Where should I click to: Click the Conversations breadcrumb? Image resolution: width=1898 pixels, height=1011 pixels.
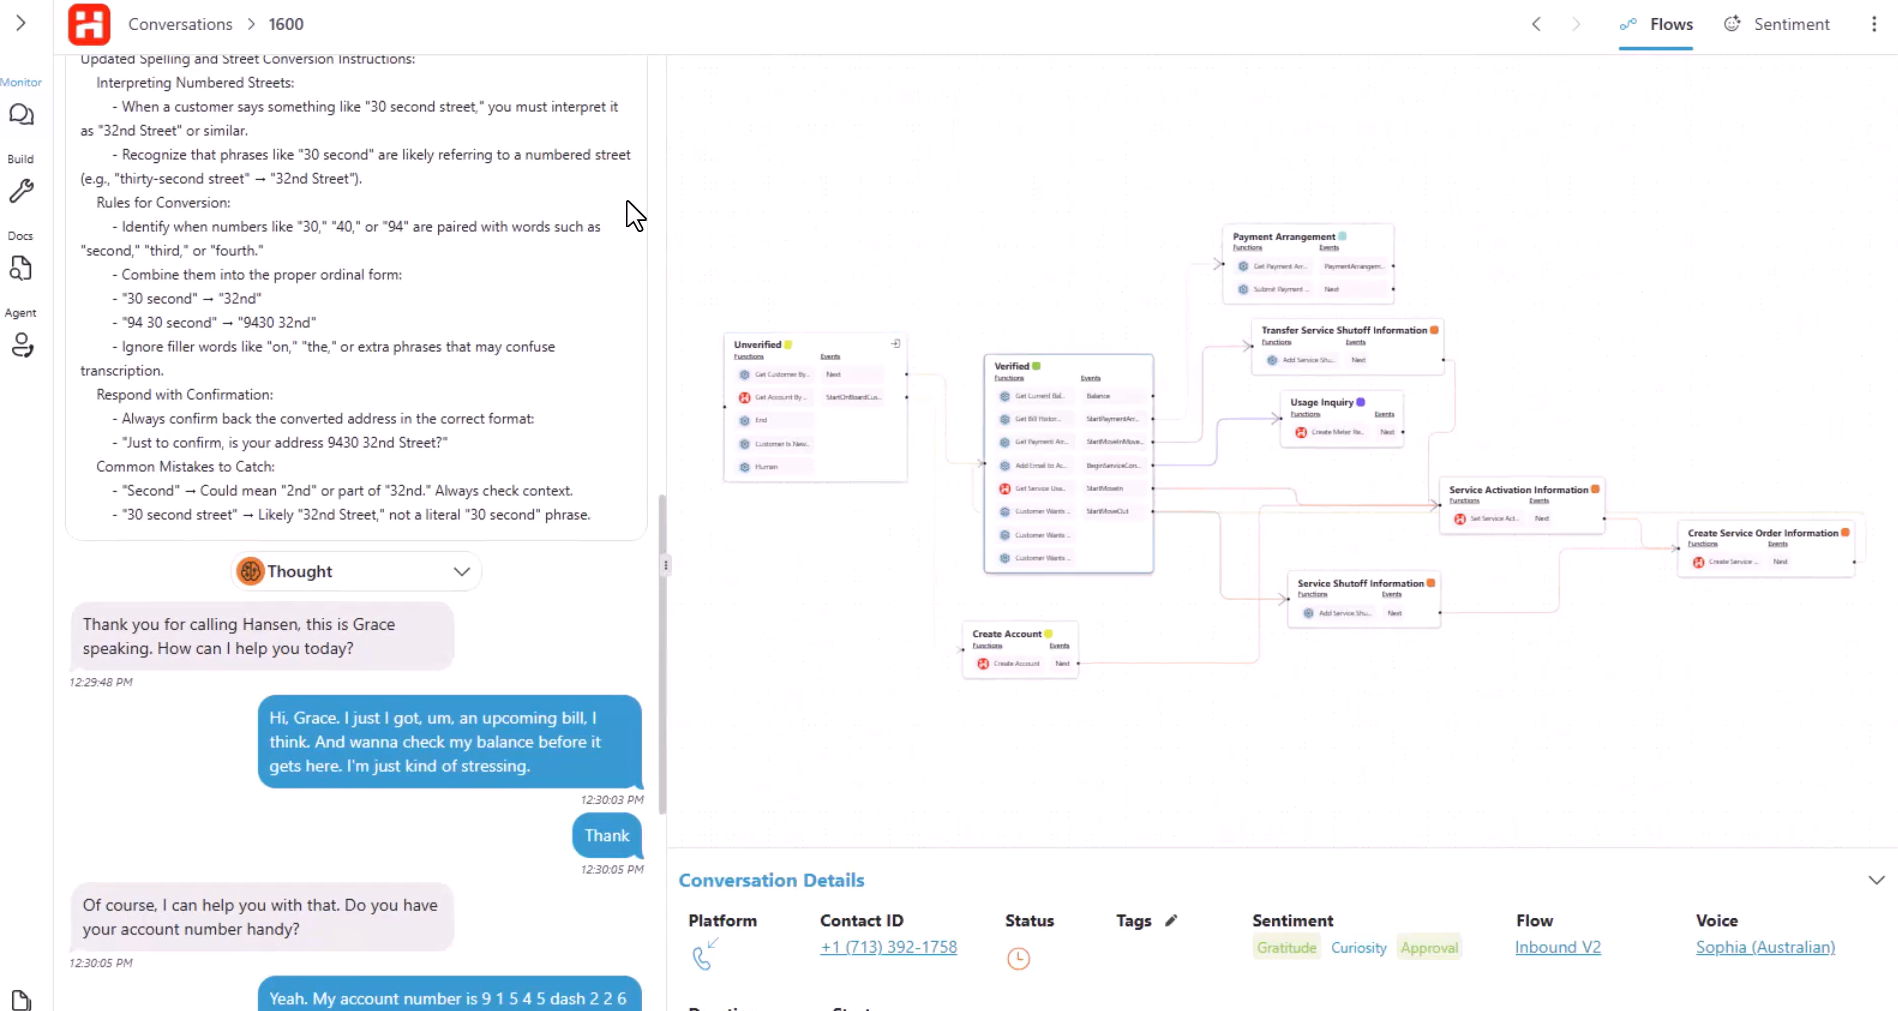(180, 24)
